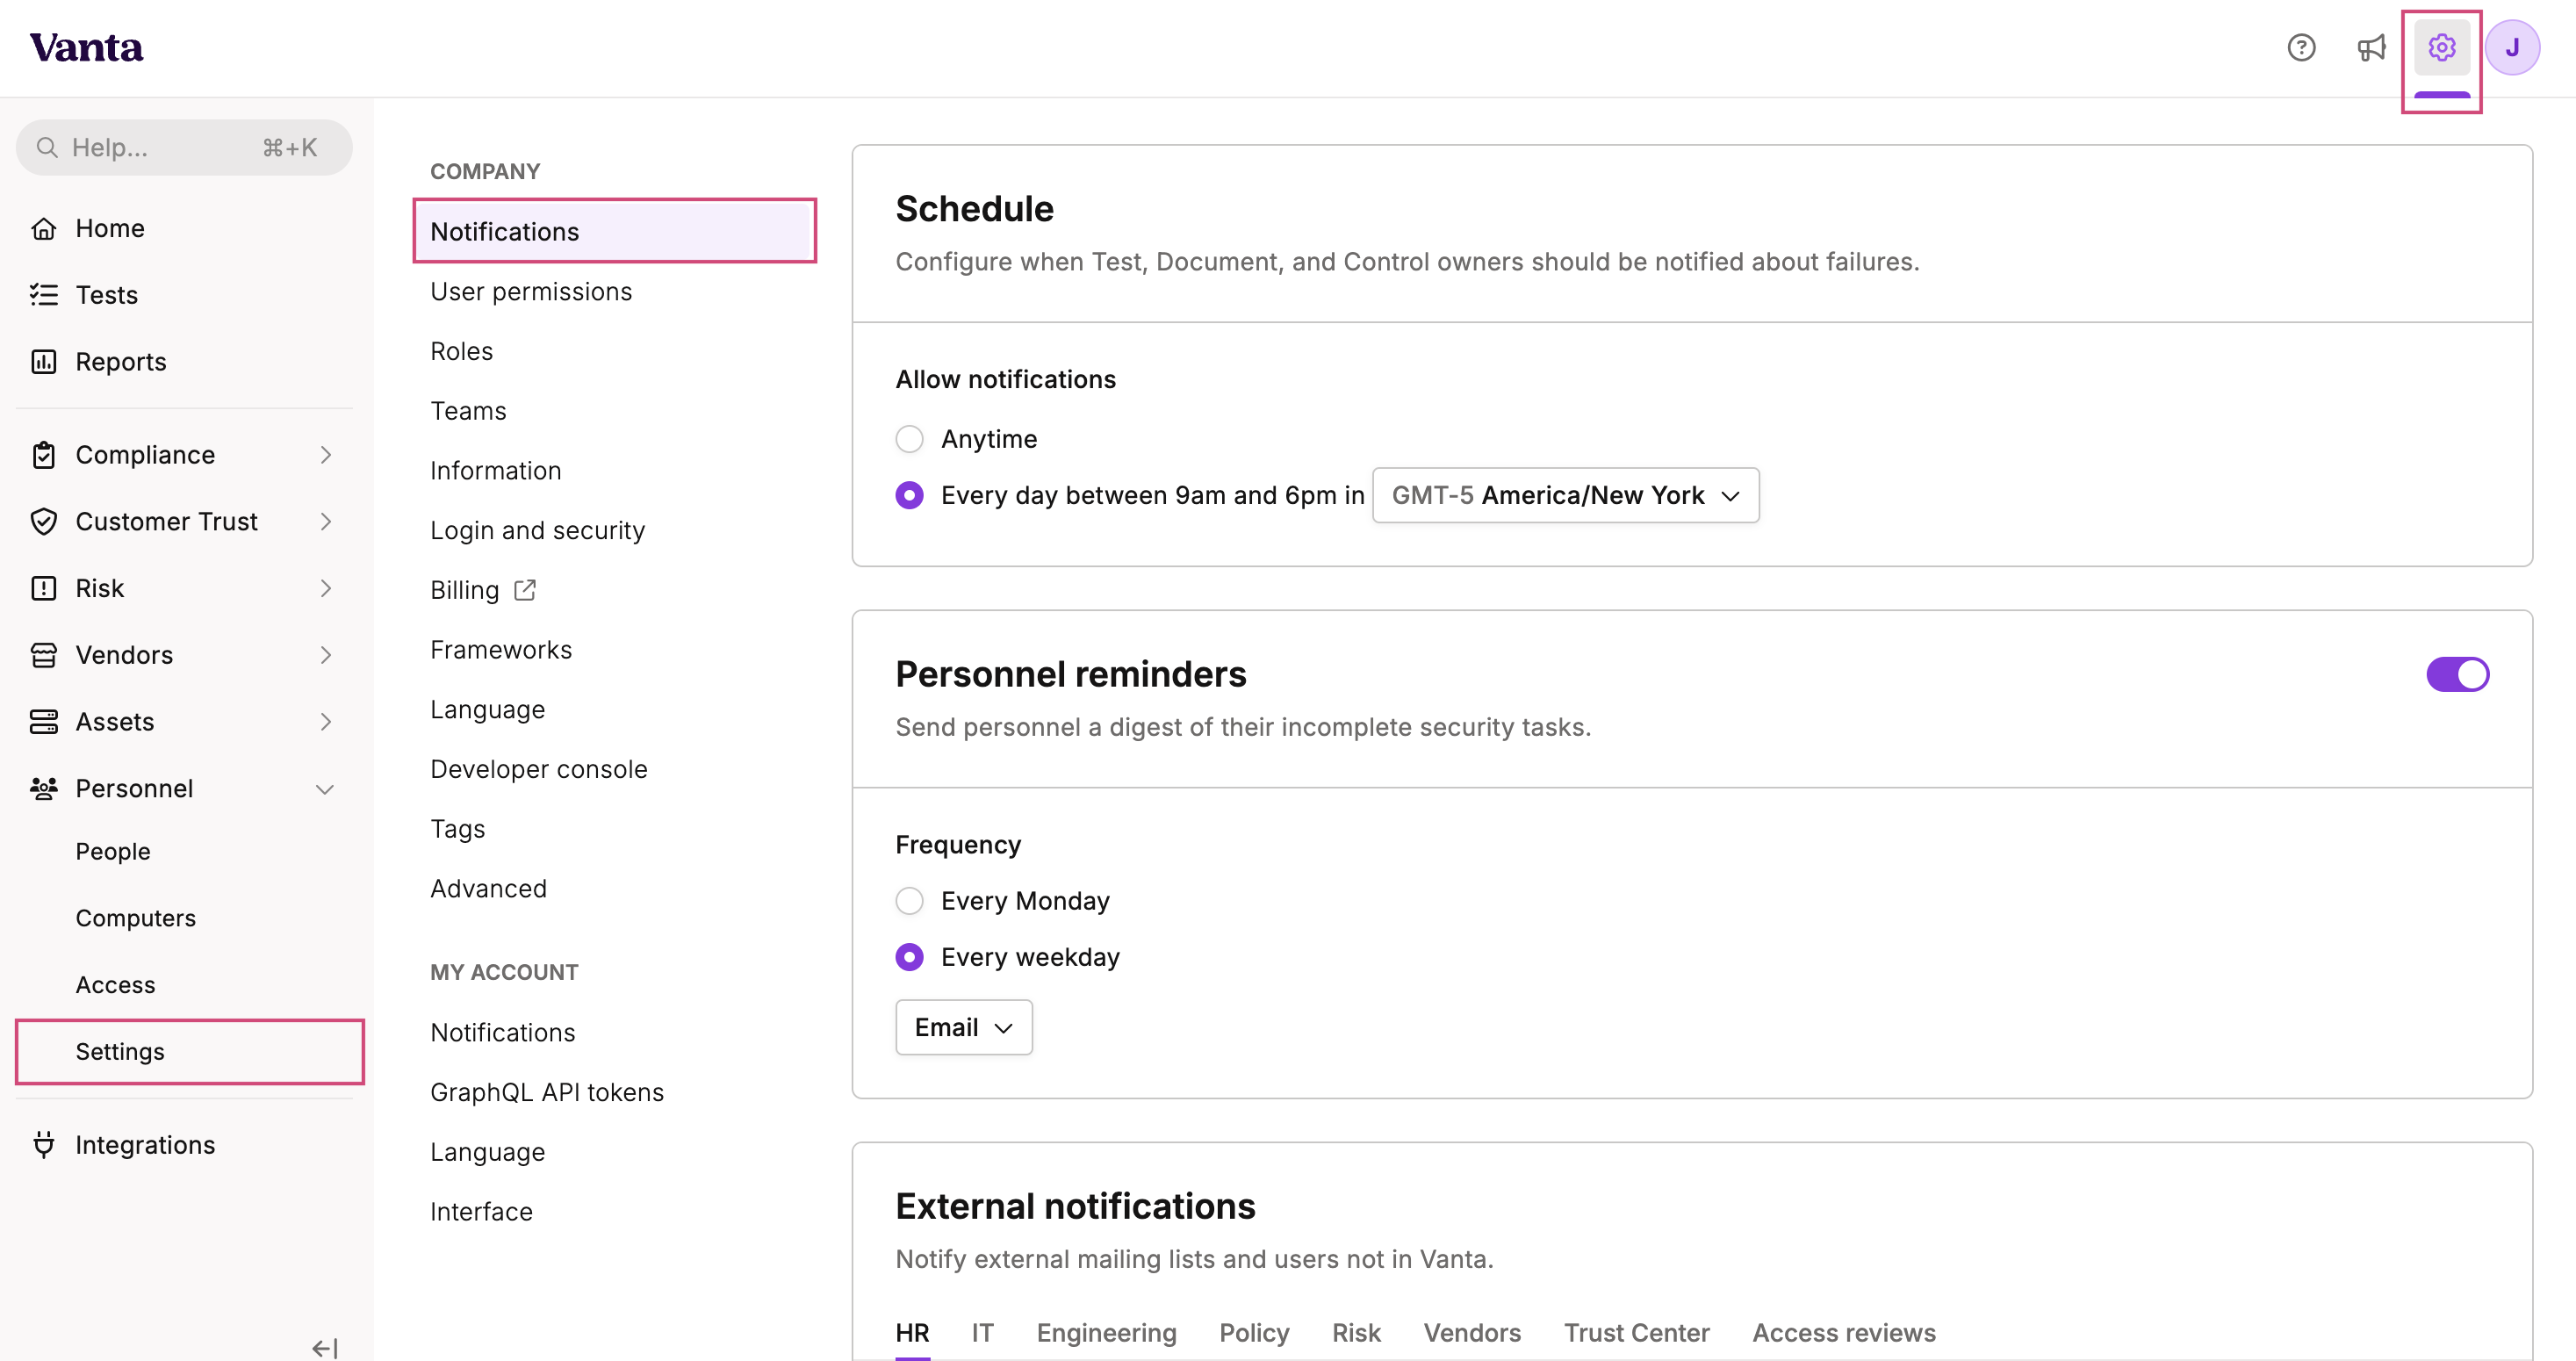
Task: Open the Advanced settings page
Action: tap(488, 888)
